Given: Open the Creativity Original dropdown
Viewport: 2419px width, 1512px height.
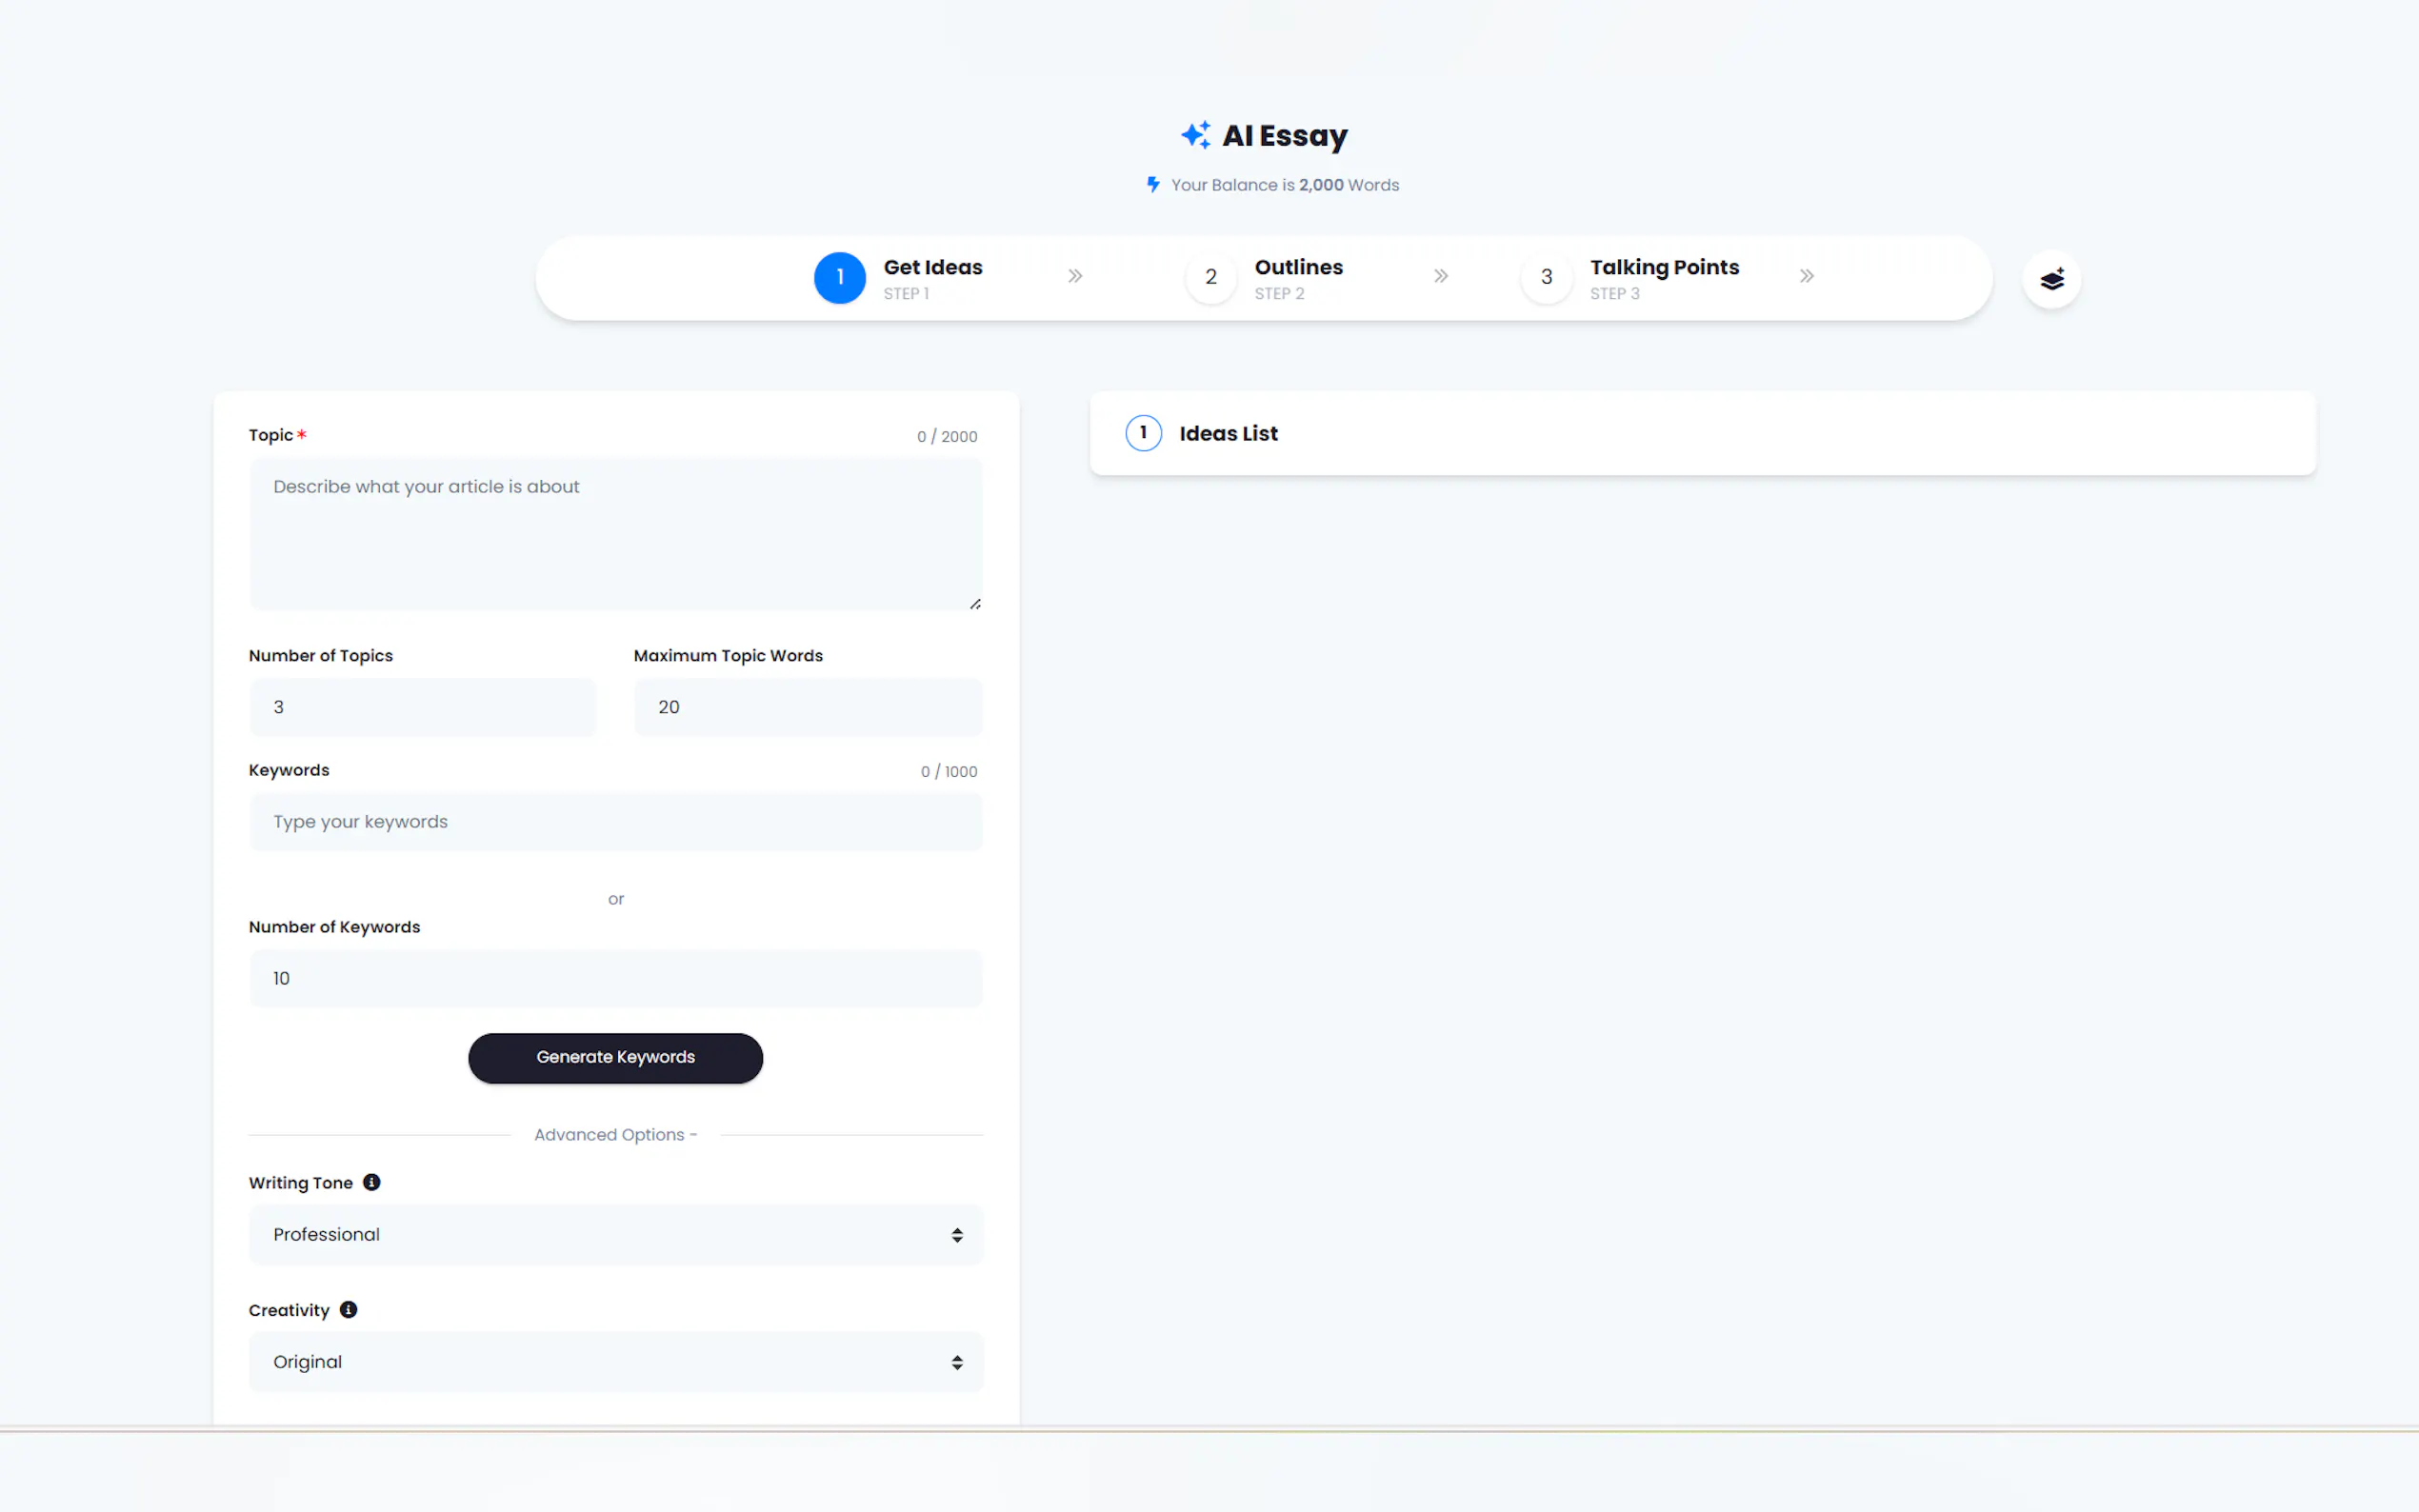Looking at the screenshot, I should (x=615, y=1361).
